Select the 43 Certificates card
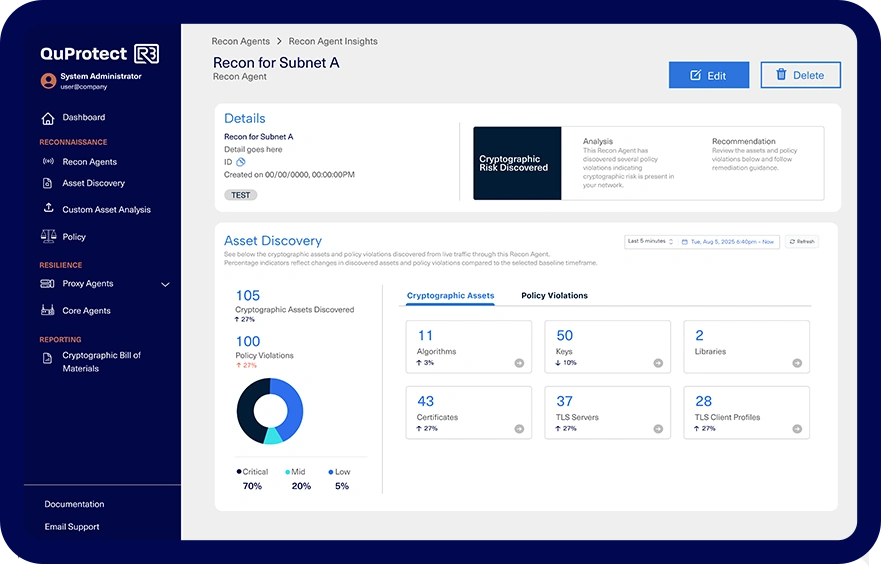 [469, 413]
